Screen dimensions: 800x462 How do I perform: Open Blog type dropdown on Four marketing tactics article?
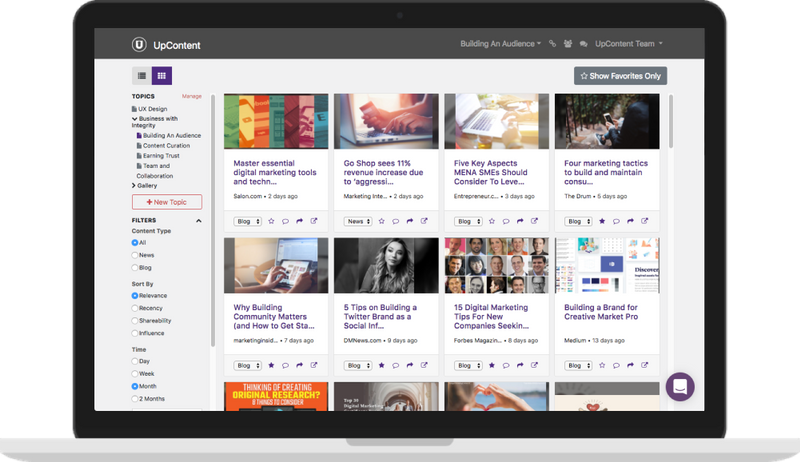(578, 221)
